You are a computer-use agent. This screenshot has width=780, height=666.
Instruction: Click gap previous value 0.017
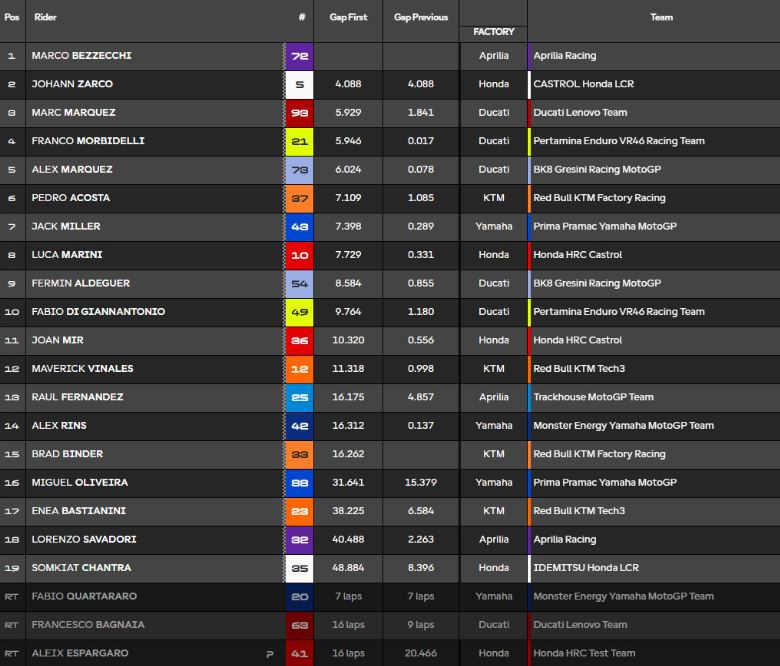(421, 141)
